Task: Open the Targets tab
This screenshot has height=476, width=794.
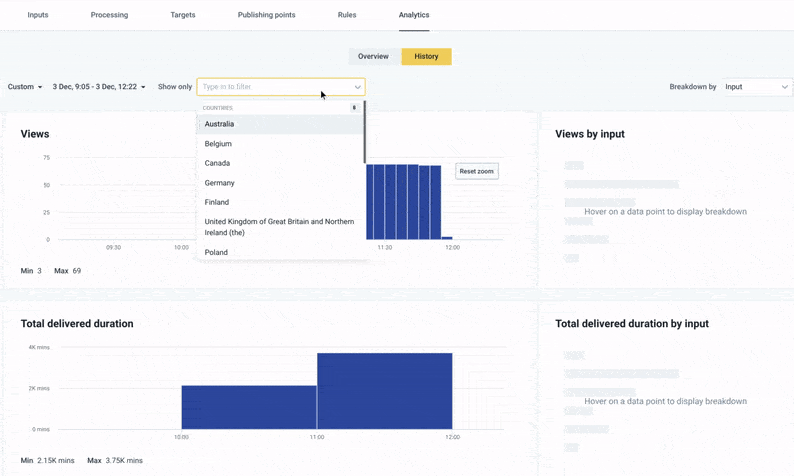Action: tap(183, 15)
